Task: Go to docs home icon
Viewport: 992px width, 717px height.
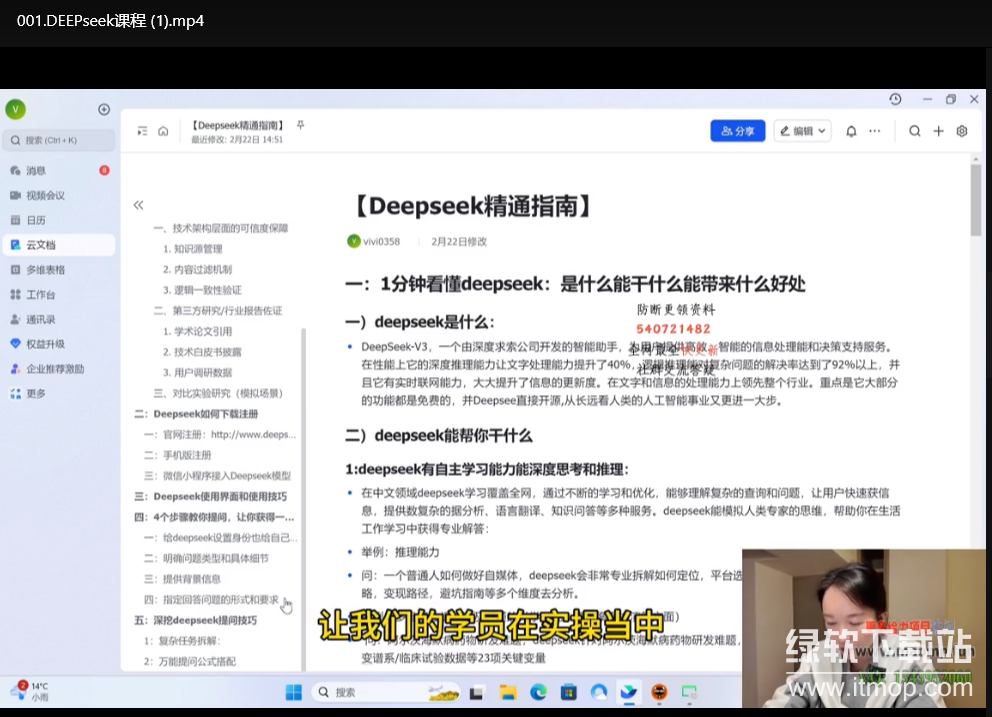Action: (163, 131)
